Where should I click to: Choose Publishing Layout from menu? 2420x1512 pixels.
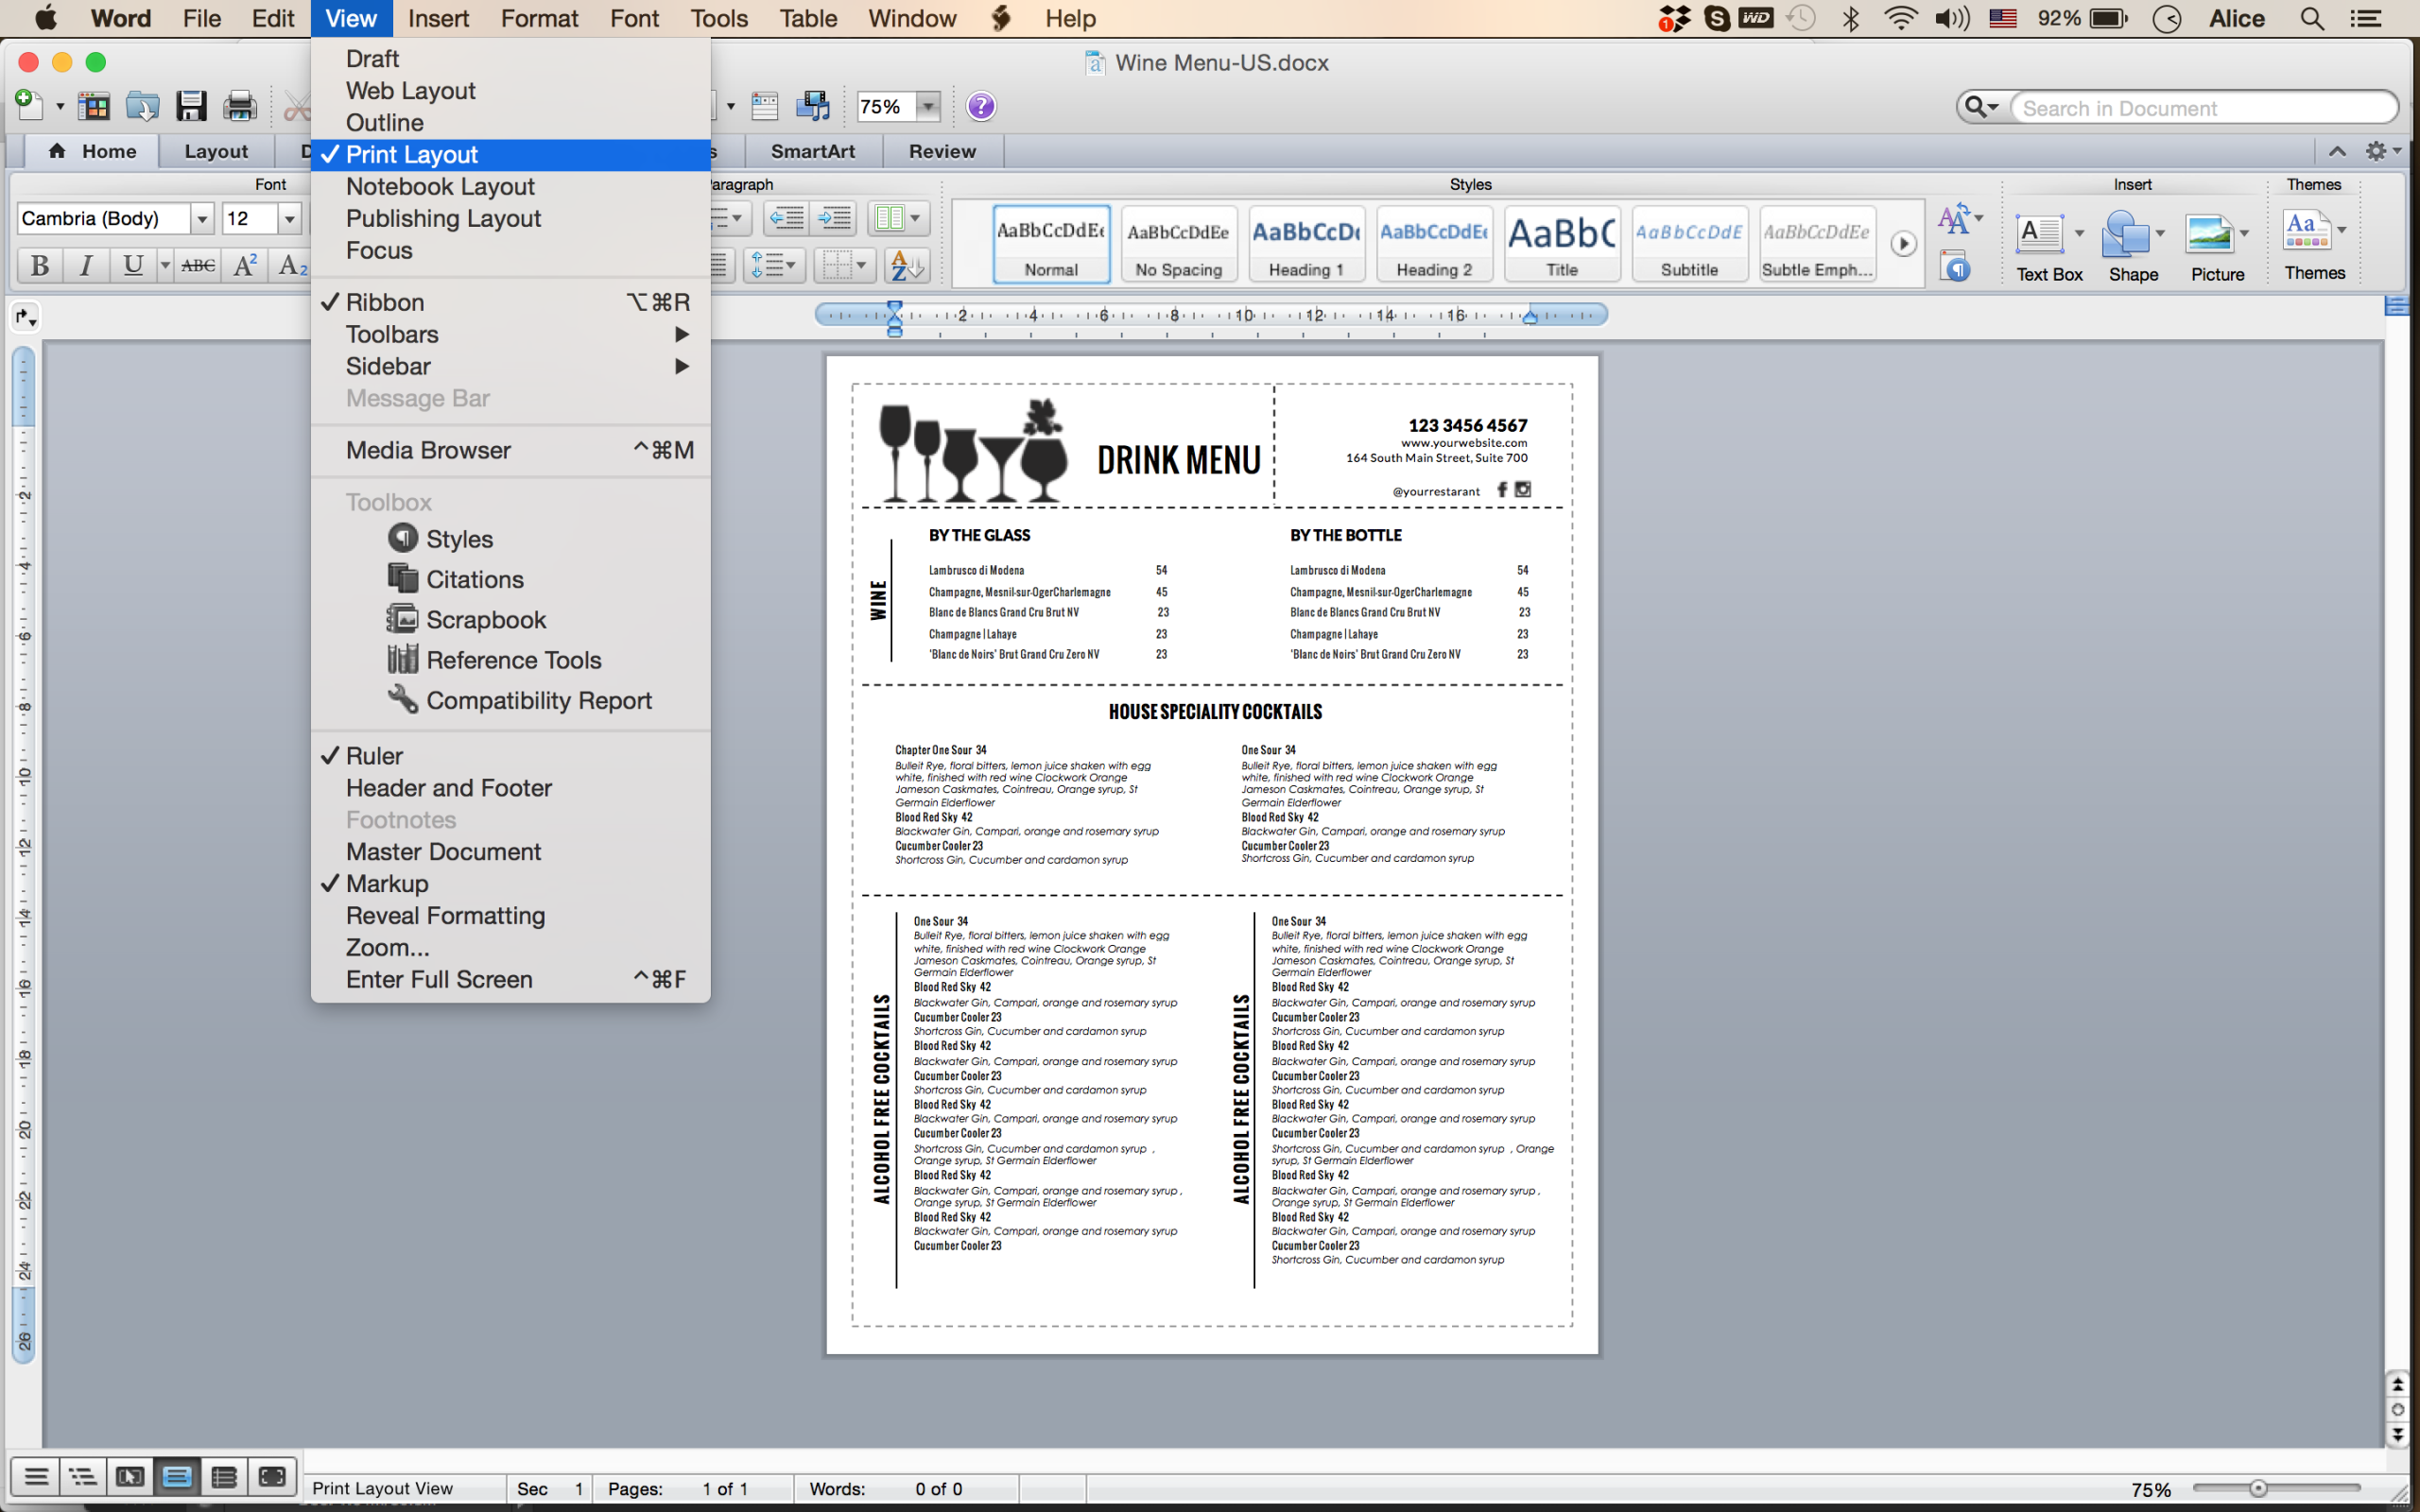pyautogui.click(x=510, y=219)
